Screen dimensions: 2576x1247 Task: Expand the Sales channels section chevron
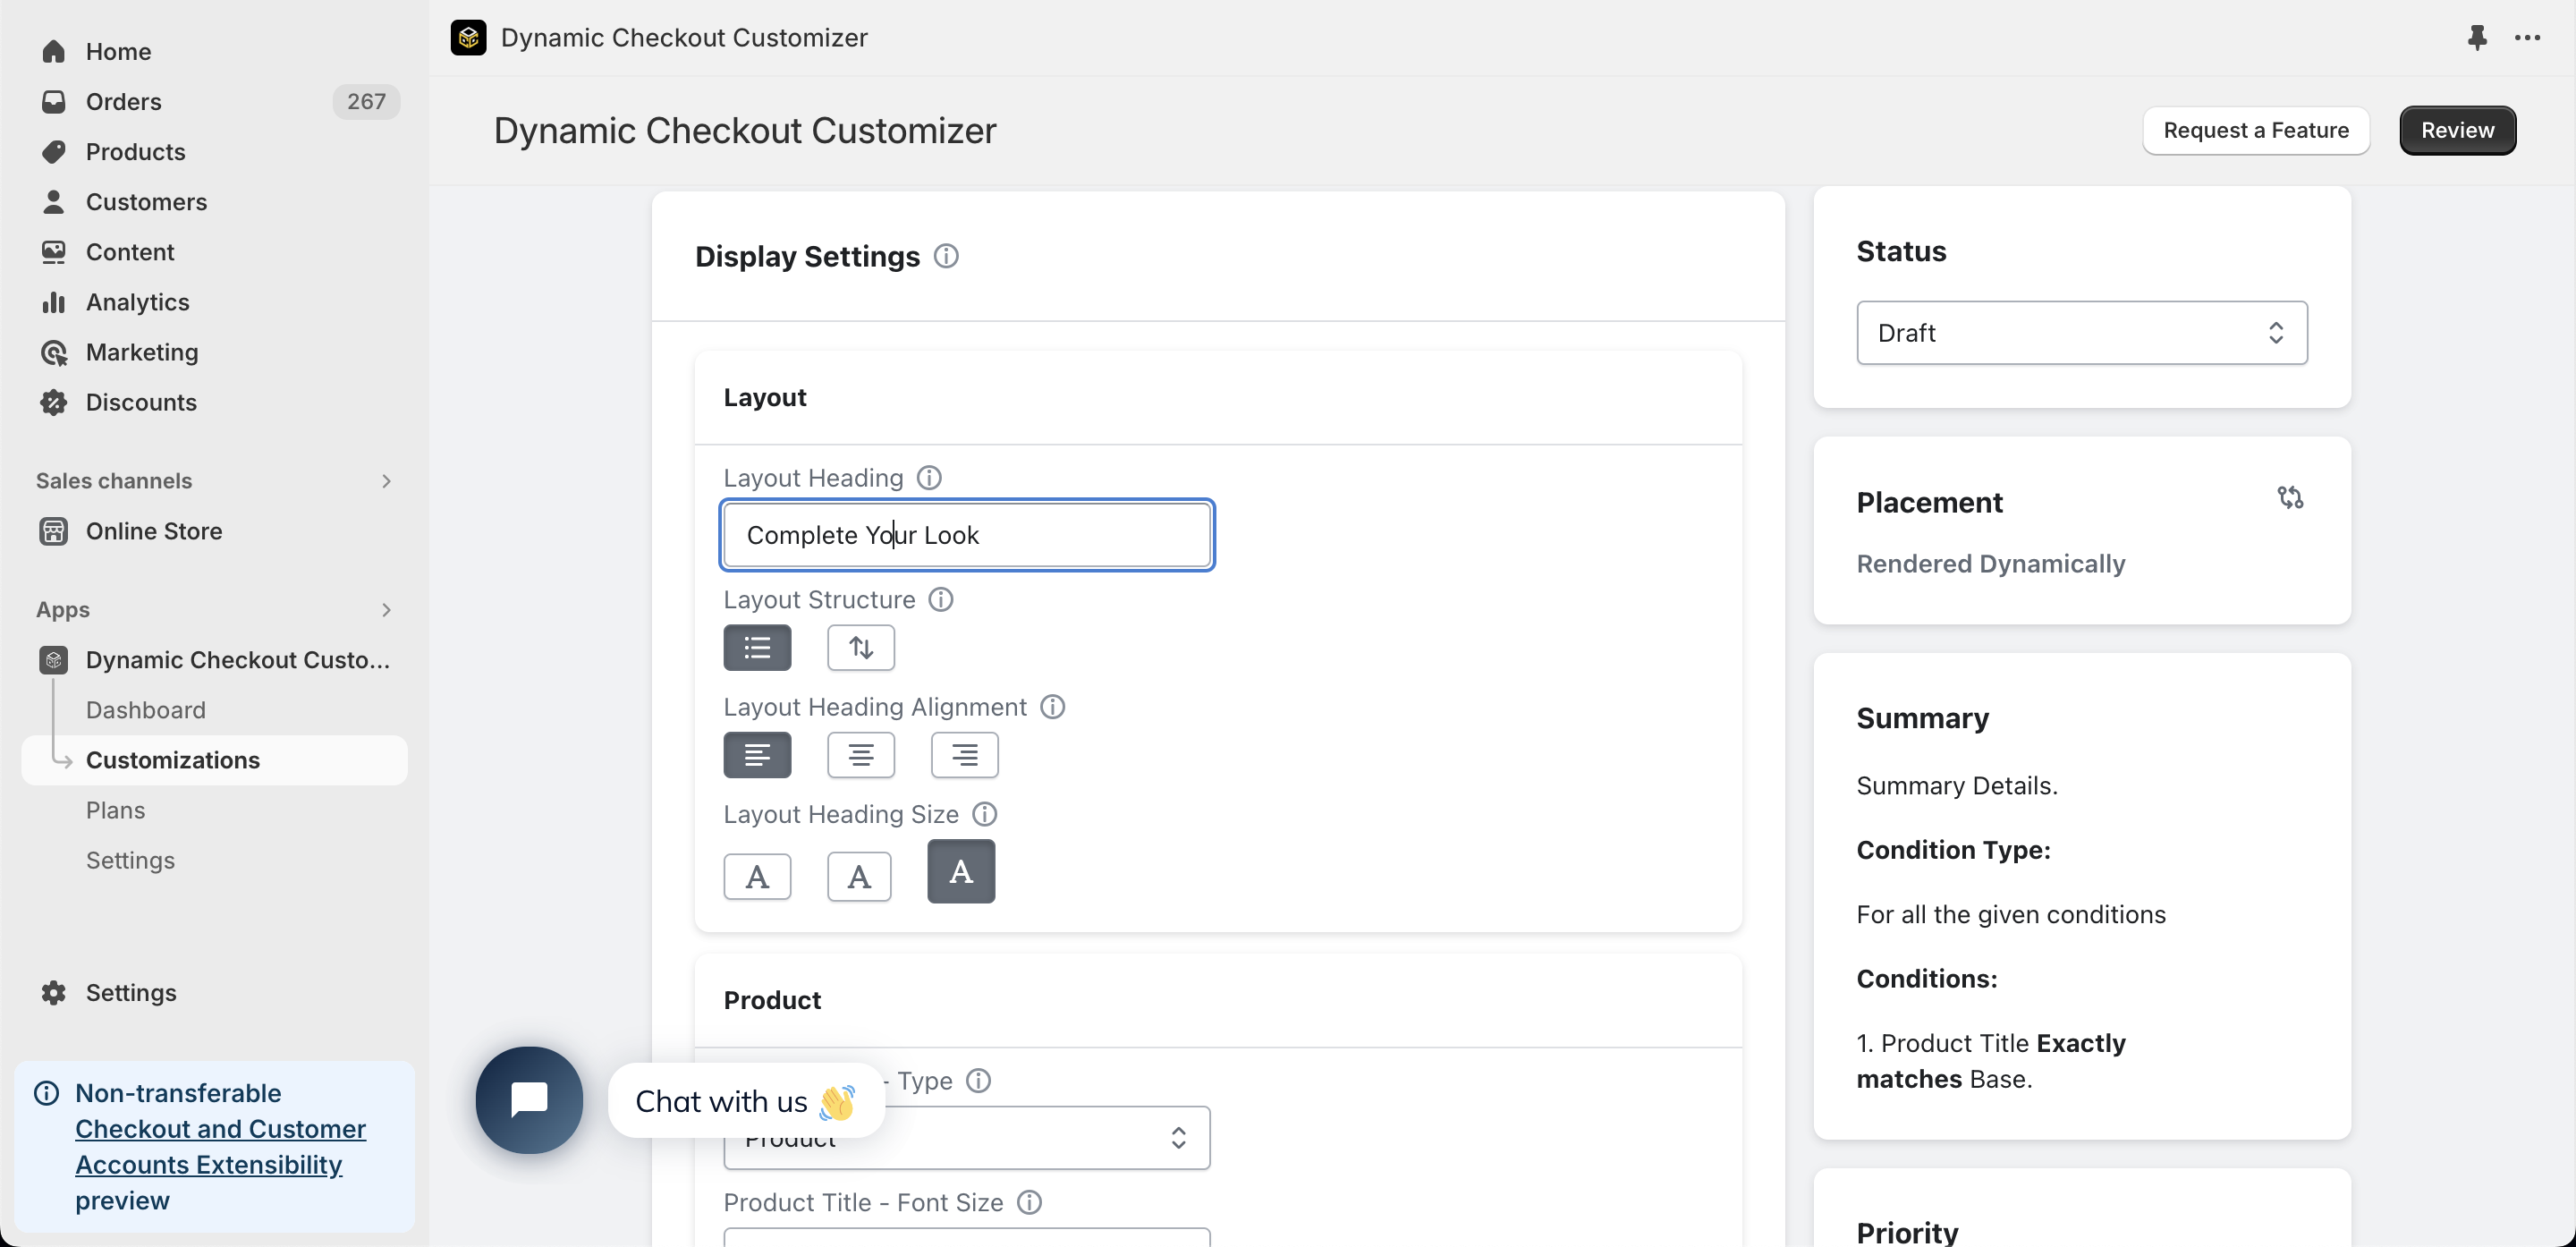click(x=387, y=480)
